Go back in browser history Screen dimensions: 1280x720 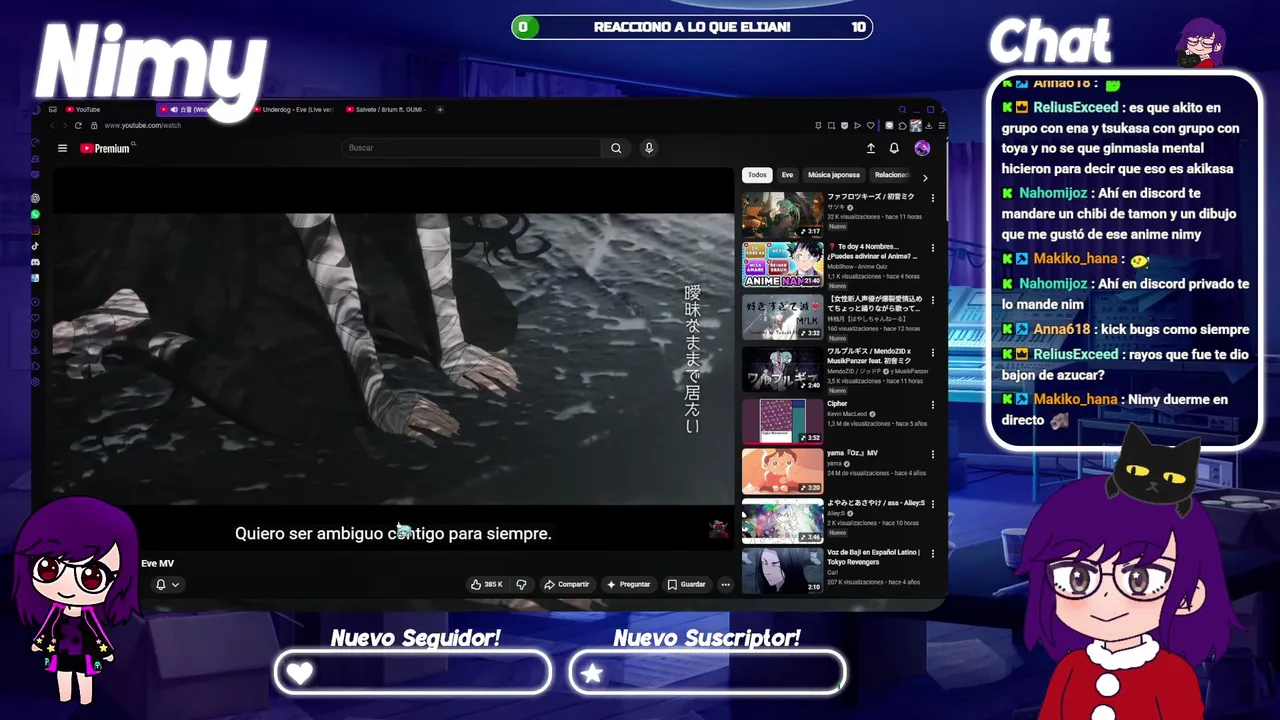[53, 125]
